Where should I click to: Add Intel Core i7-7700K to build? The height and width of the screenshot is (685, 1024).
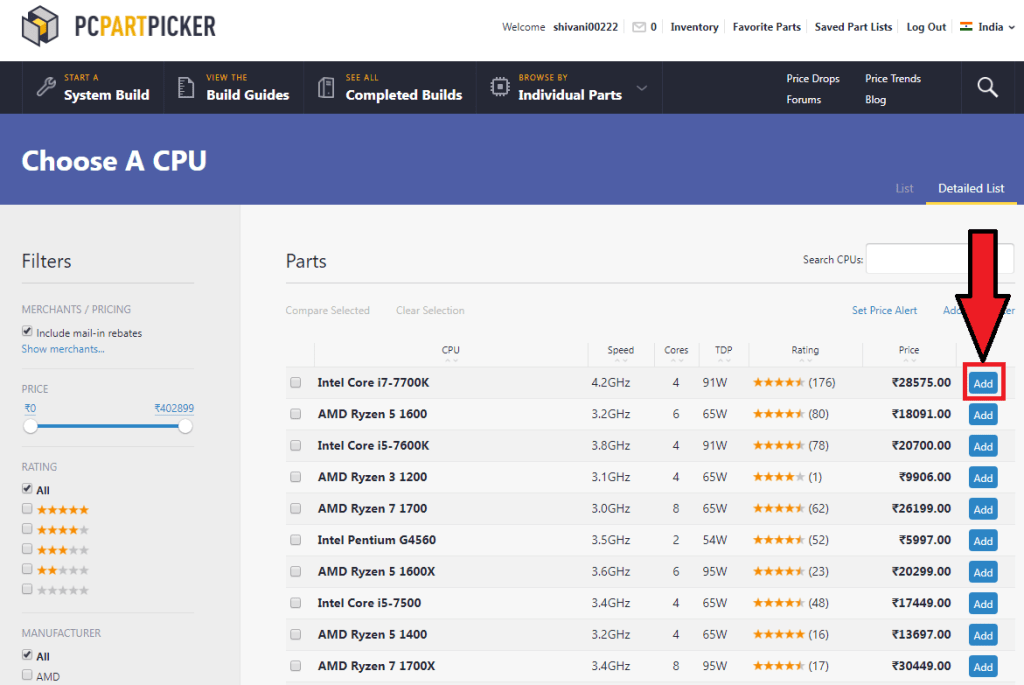pos(983,383)
